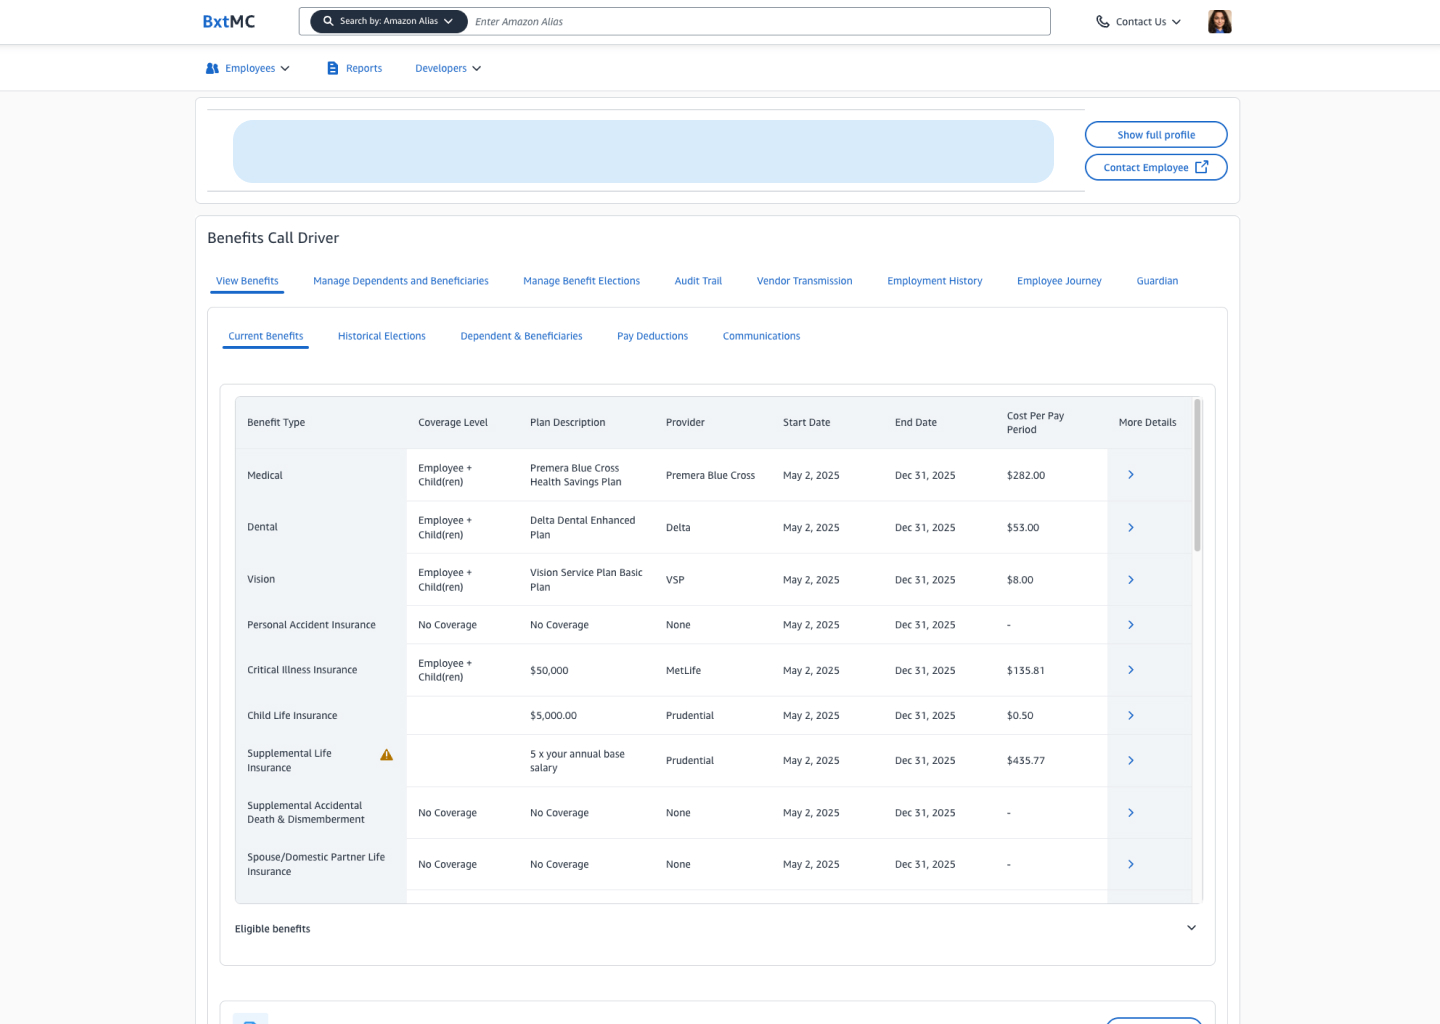The image size is (1440, 1024).
Task: Open details arrow for Critical Illness Insurance
Action: click(1131, 670)
